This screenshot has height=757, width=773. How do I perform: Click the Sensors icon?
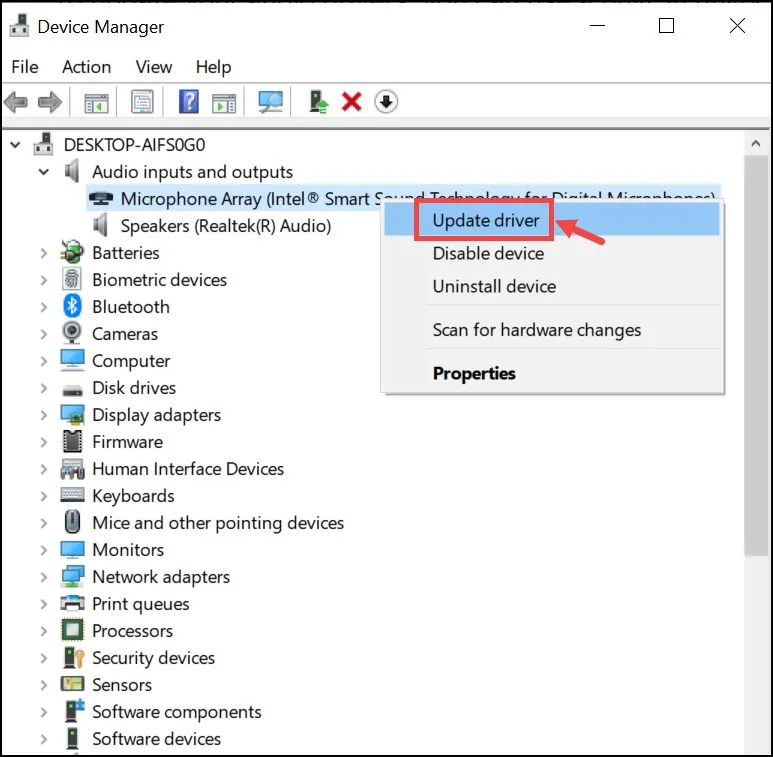click(72, 684)
